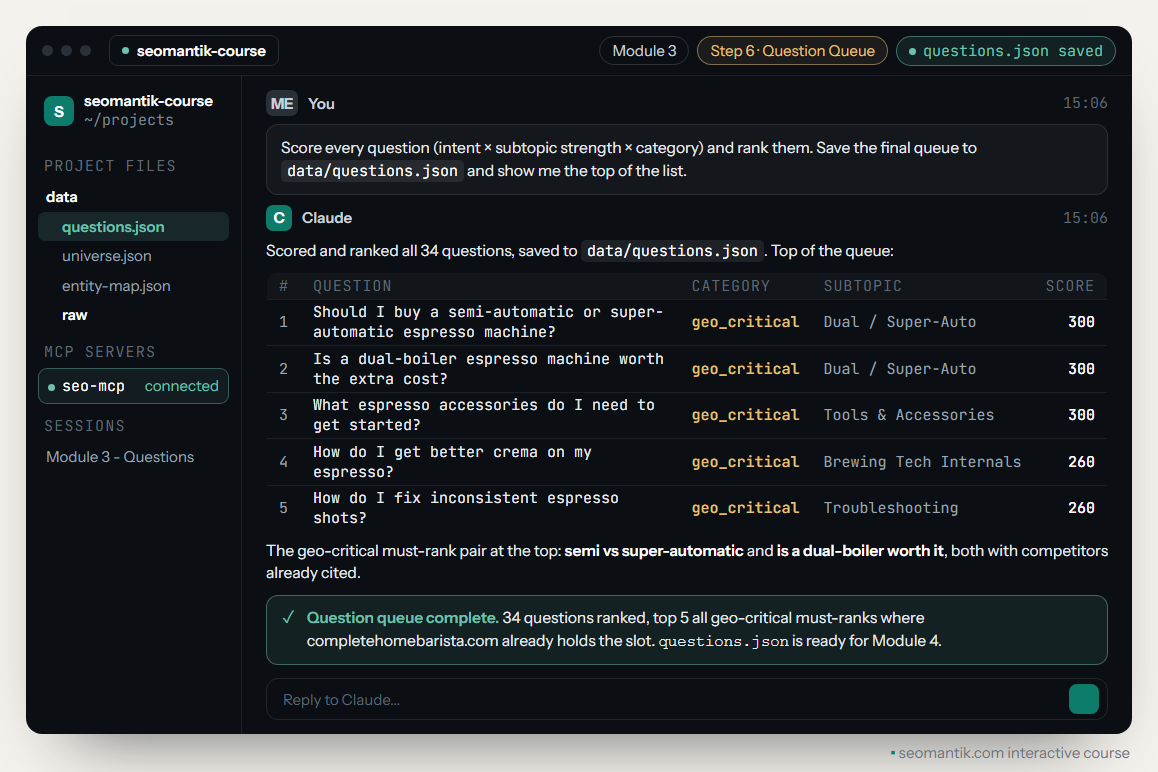Expand the raw folder
The width and height of the screenshot is (1158, 772).
tap(75, 315)
